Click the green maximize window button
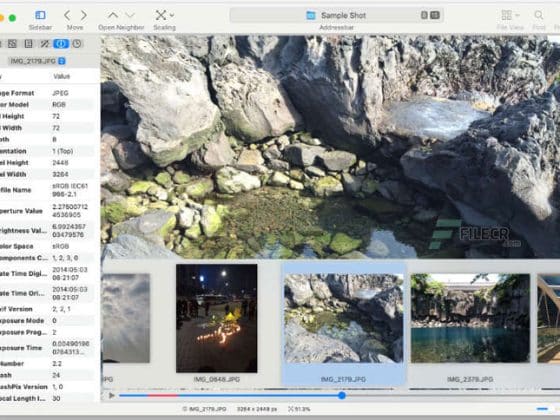The width and height of the screenshot is (560, 420). 12,18
